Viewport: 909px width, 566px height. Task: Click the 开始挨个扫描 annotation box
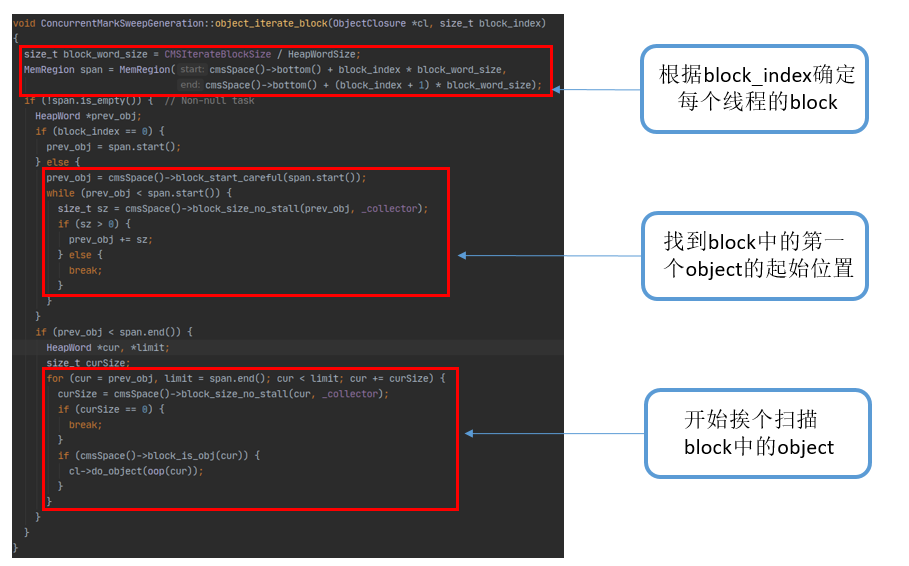[758, 434]
